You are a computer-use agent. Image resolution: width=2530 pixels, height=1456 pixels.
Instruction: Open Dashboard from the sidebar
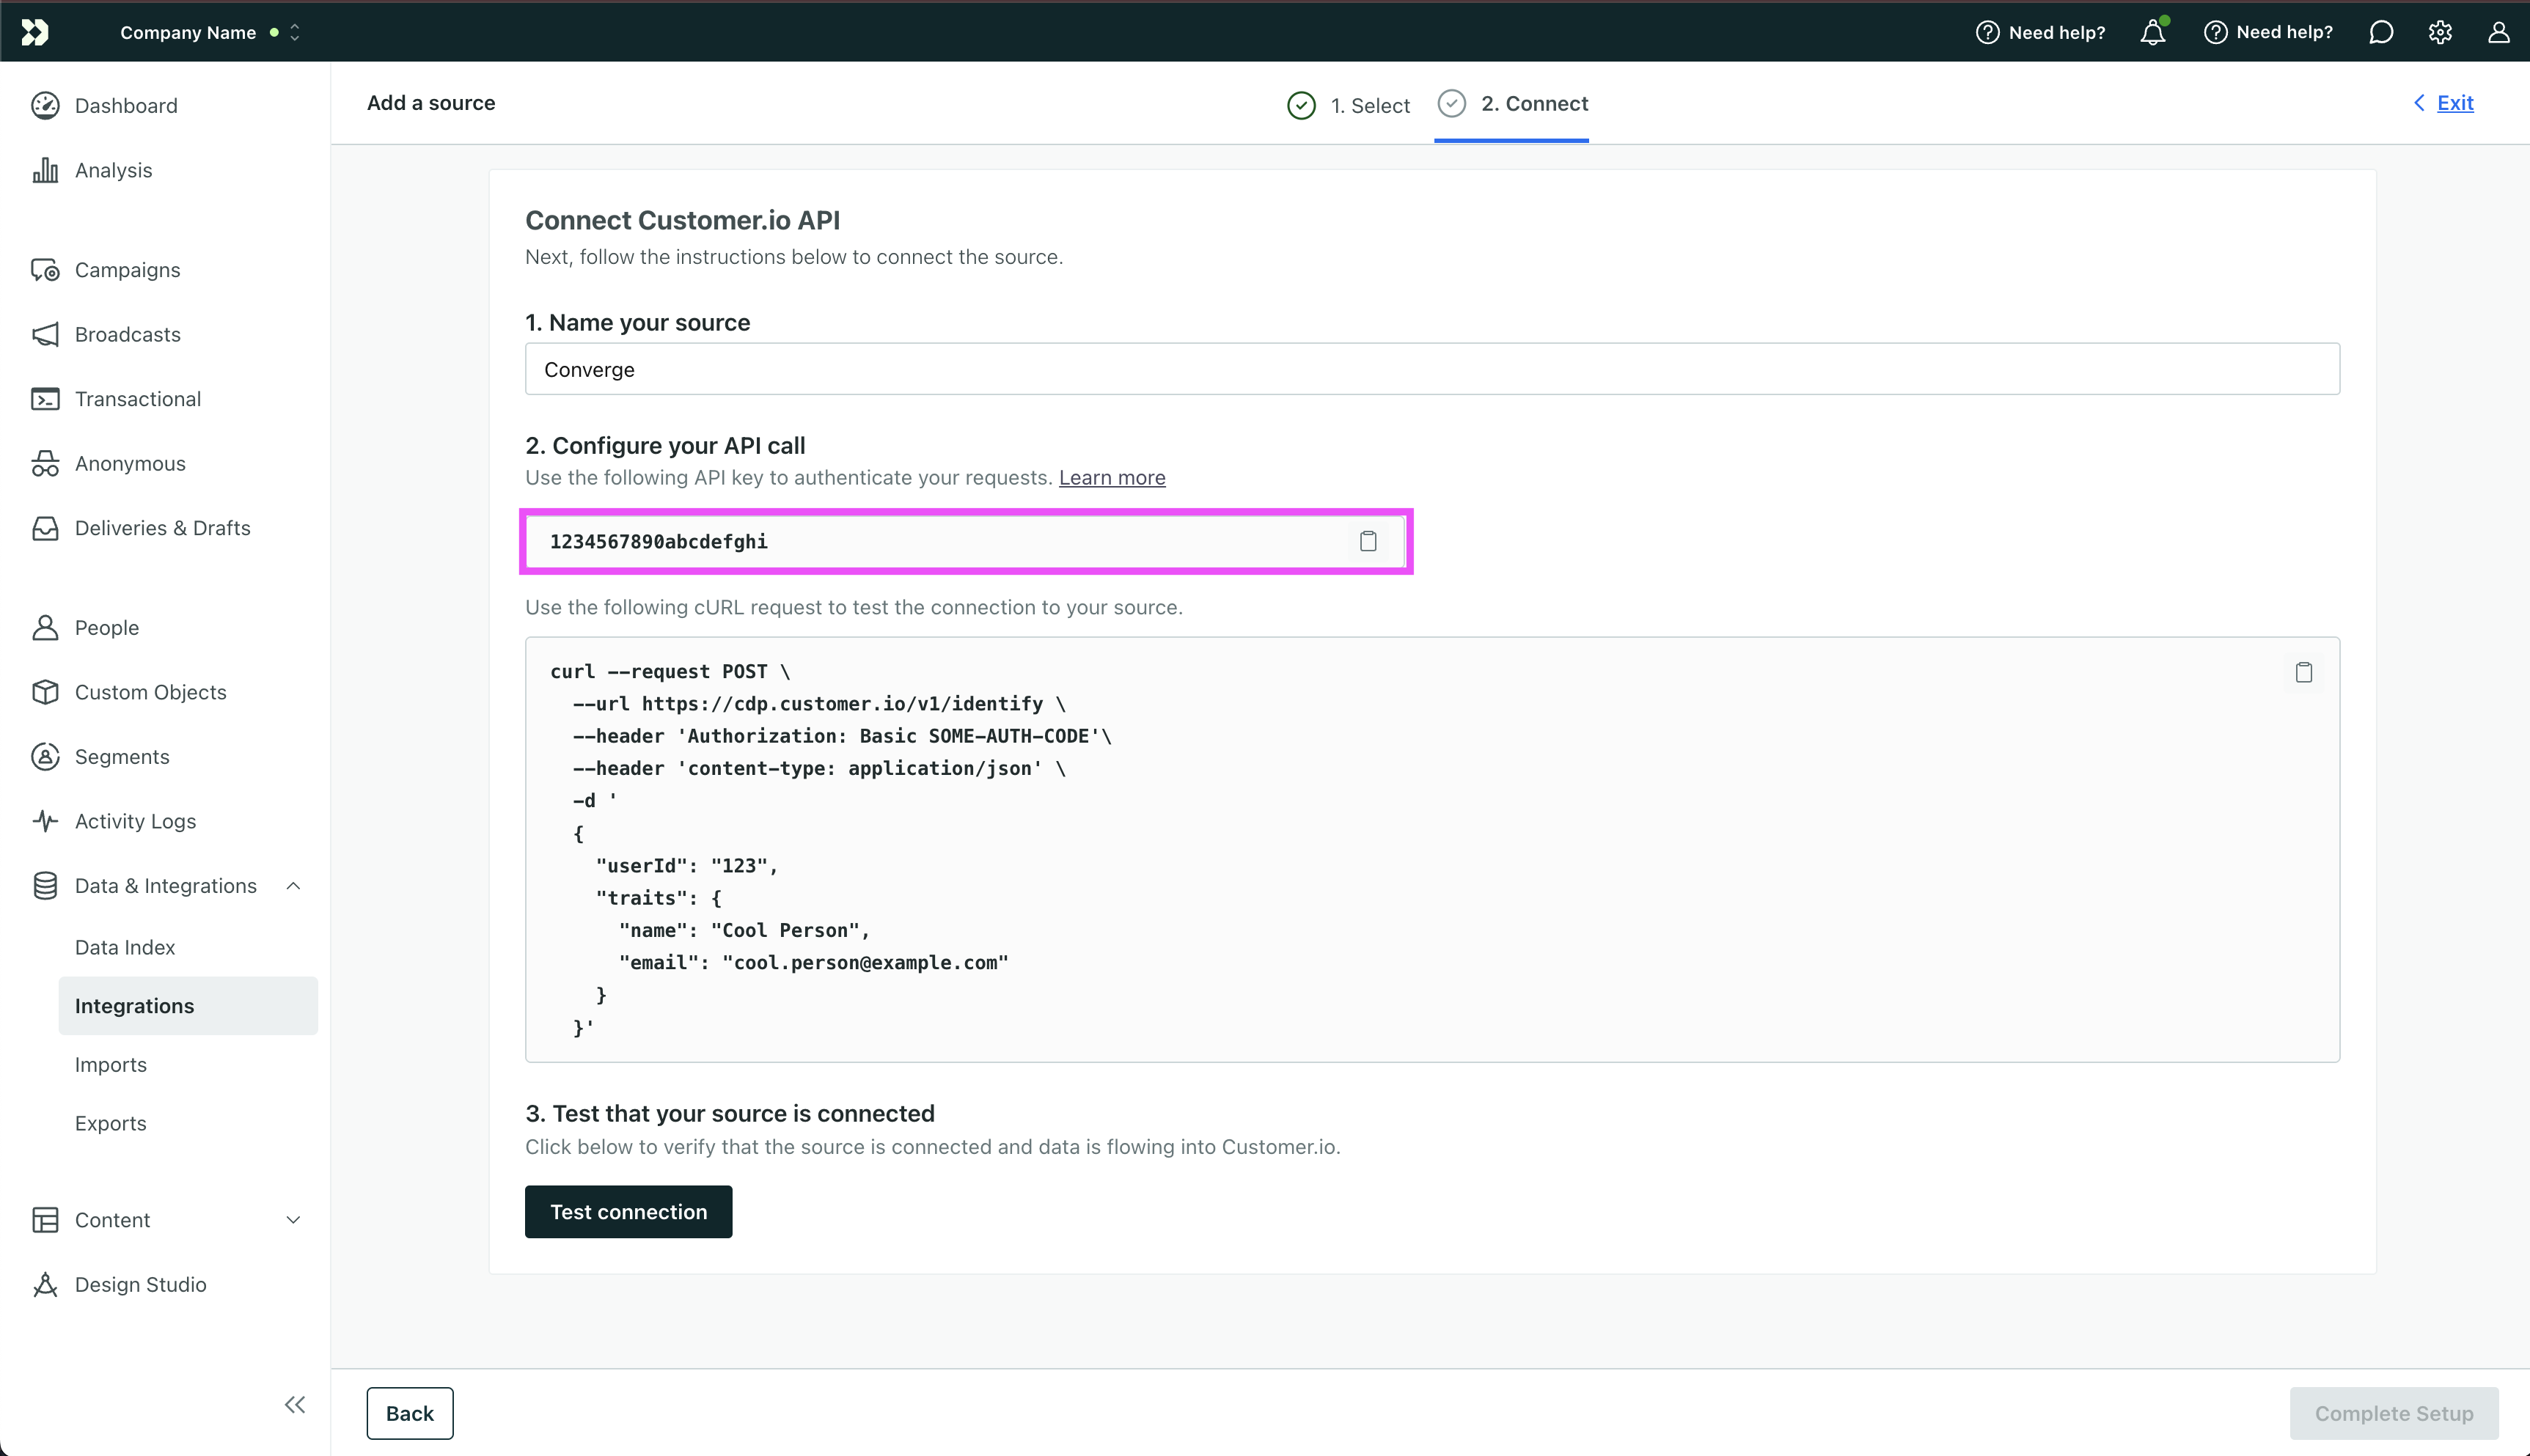pos(126,106)
